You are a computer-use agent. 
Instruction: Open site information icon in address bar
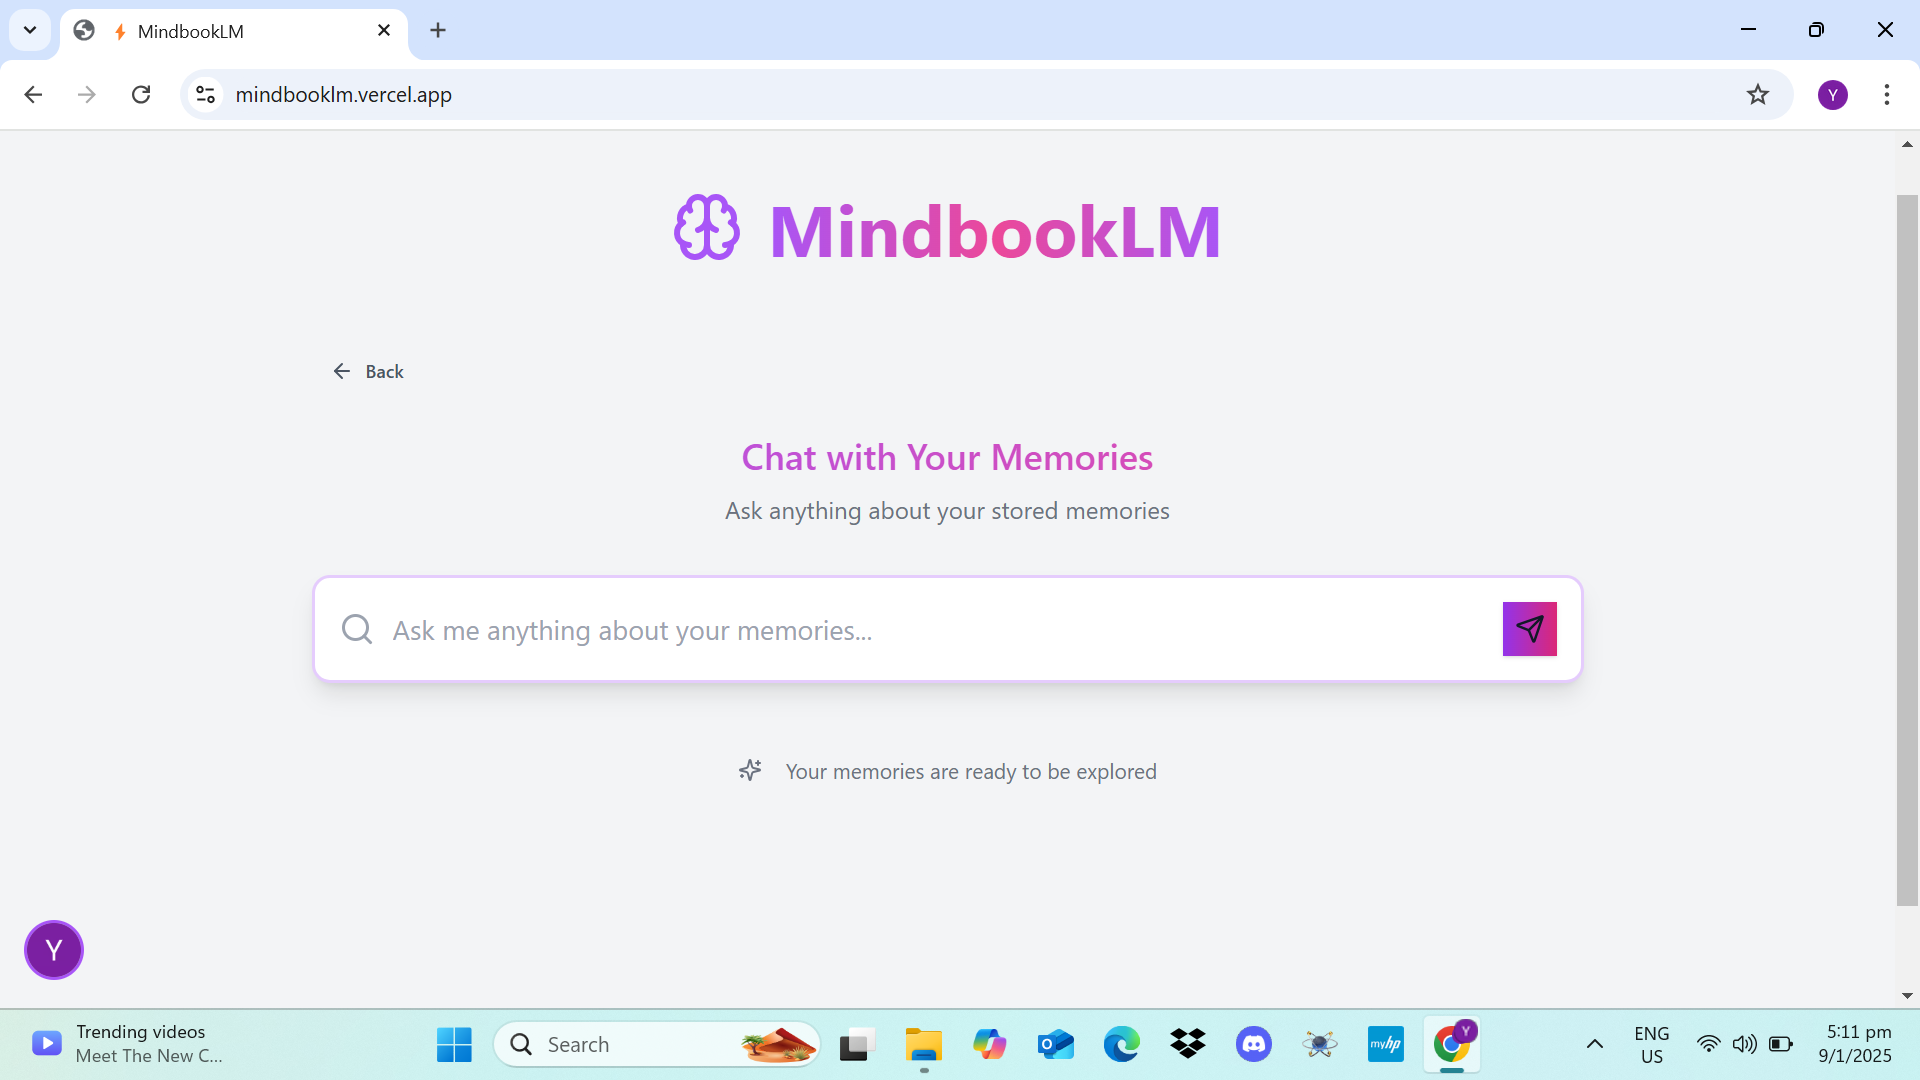pyautogui.click(x=206, y=94)
